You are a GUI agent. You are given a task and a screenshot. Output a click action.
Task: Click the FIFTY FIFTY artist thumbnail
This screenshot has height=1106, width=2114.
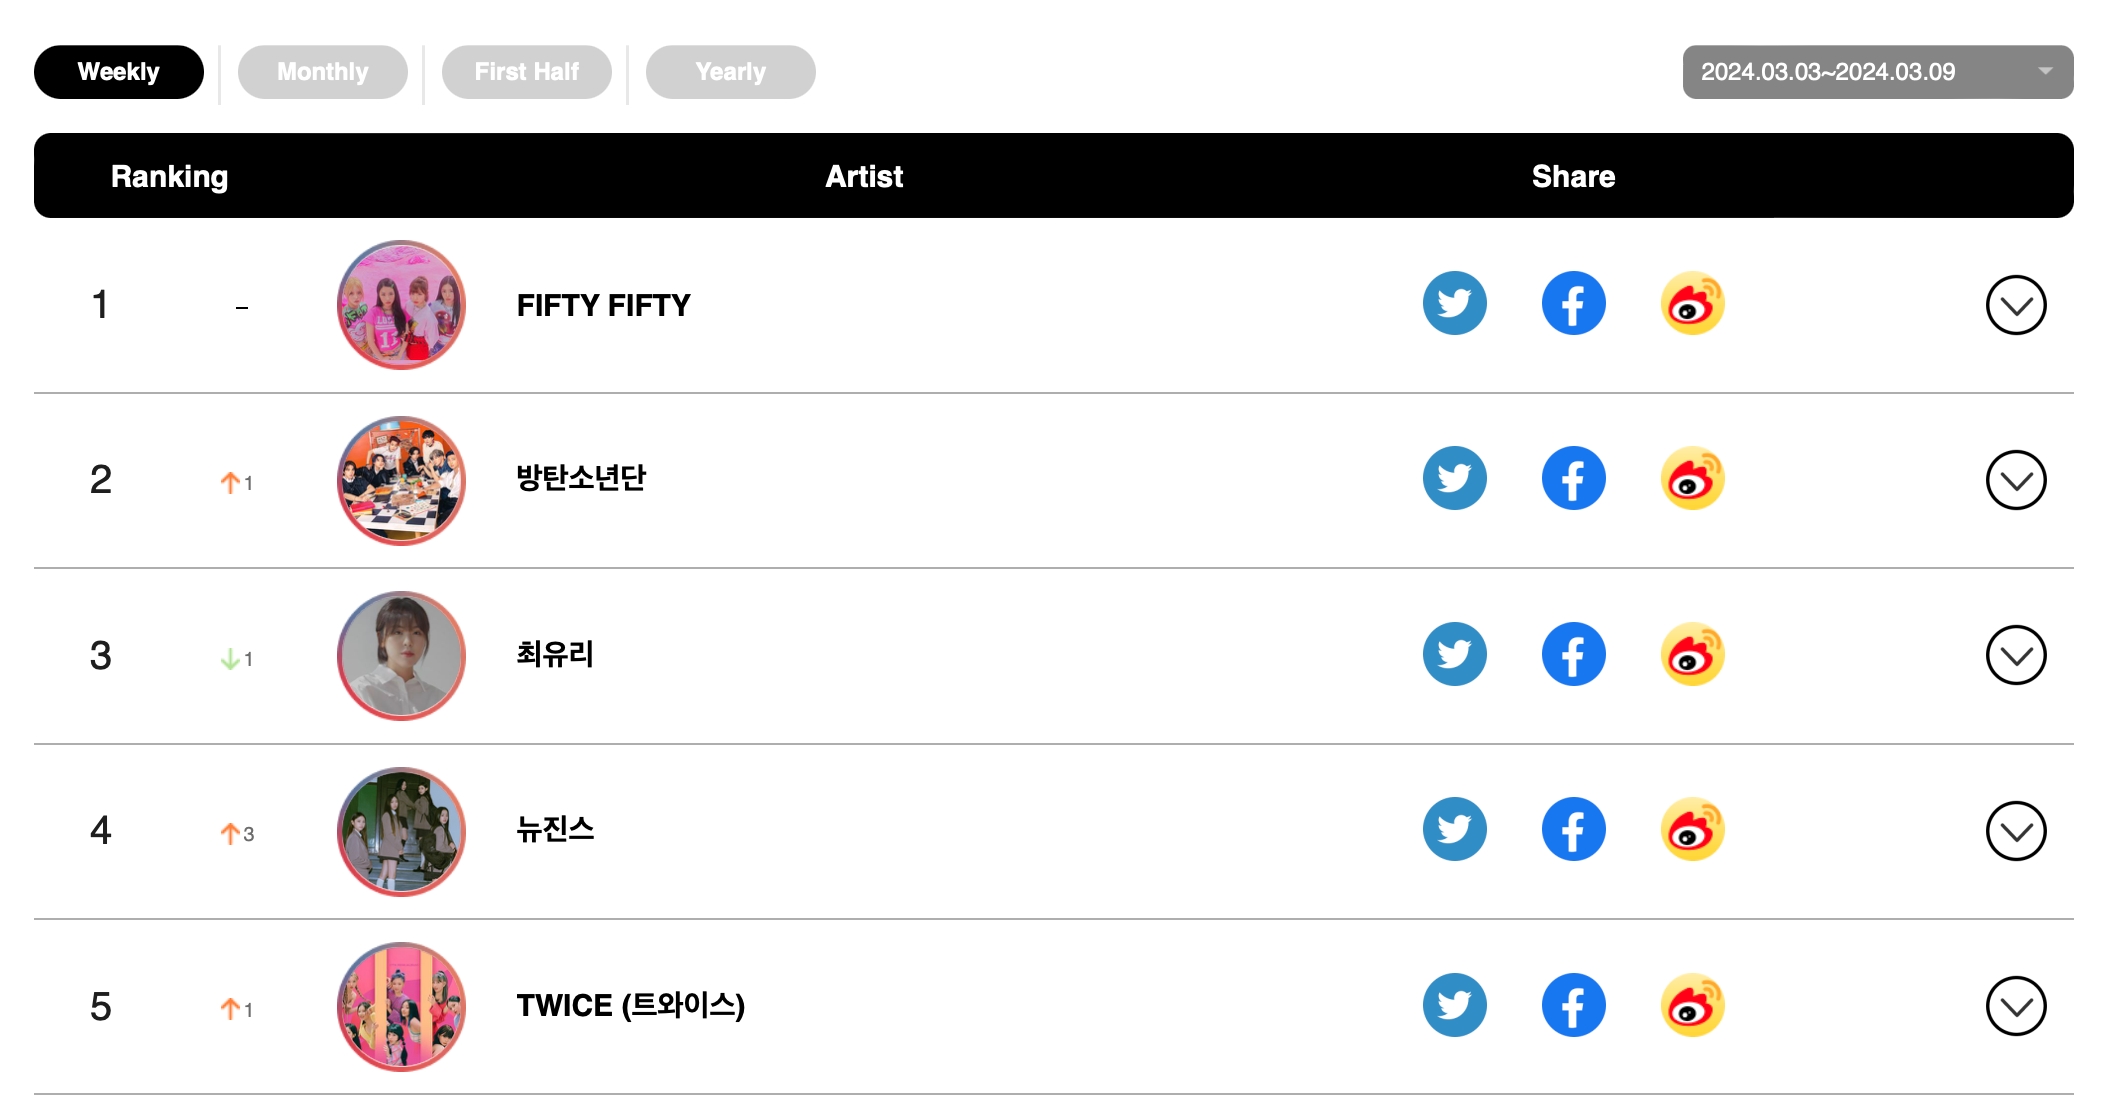[401, 305]
